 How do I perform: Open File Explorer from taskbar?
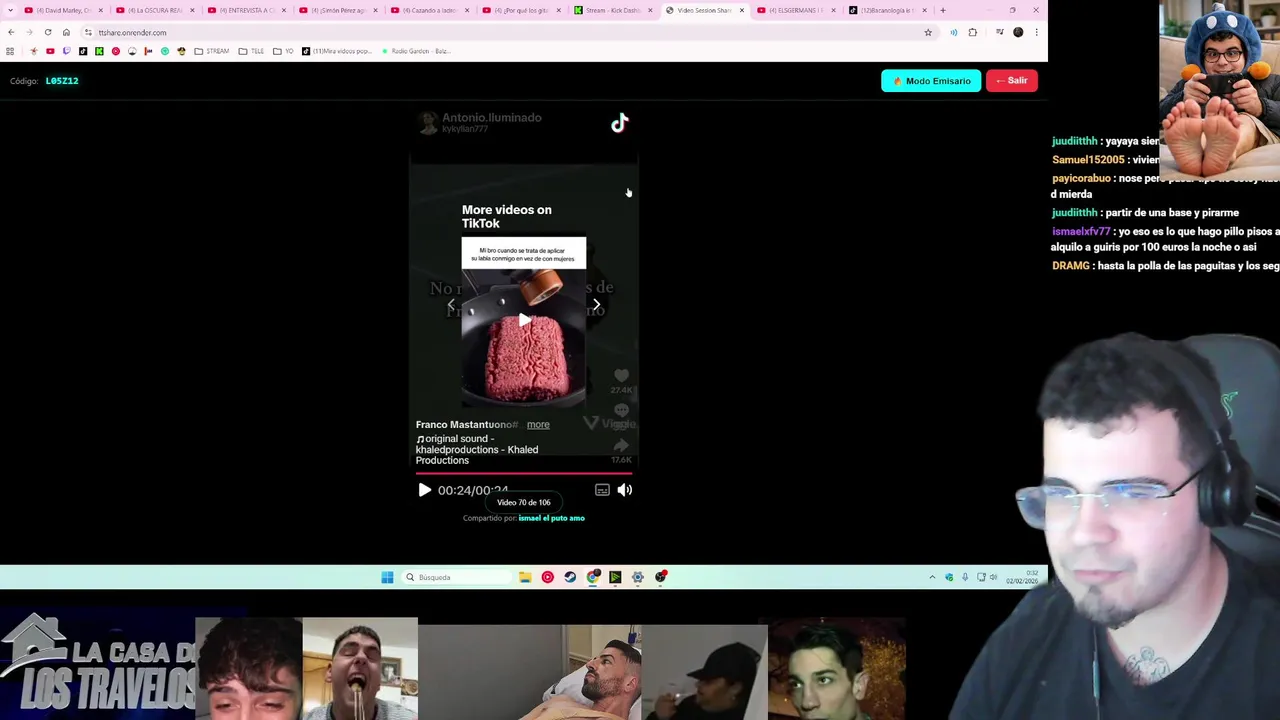(x=525, y=577)
